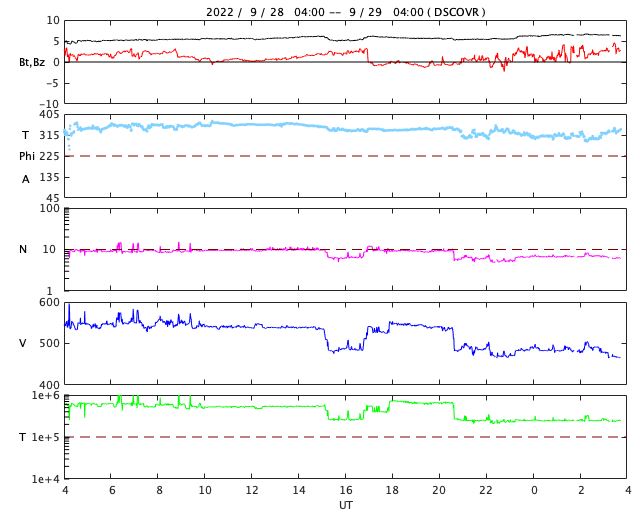Viewport: 640px width, 512px height.
Task: Click the '8' hour label on the UT axis
Action: pos(159,490)
